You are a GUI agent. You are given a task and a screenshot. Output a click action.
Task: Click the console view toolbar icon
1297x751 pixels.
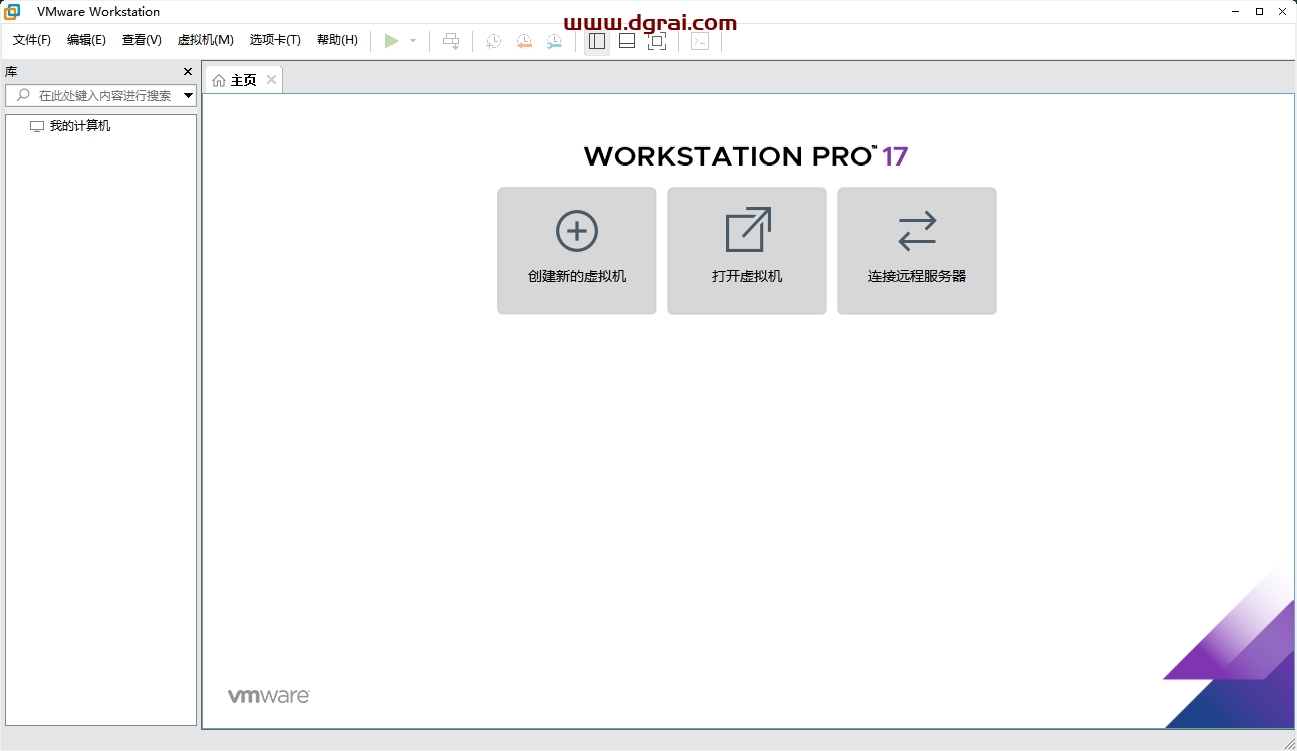pyautogui.click(x=700, y=41)
